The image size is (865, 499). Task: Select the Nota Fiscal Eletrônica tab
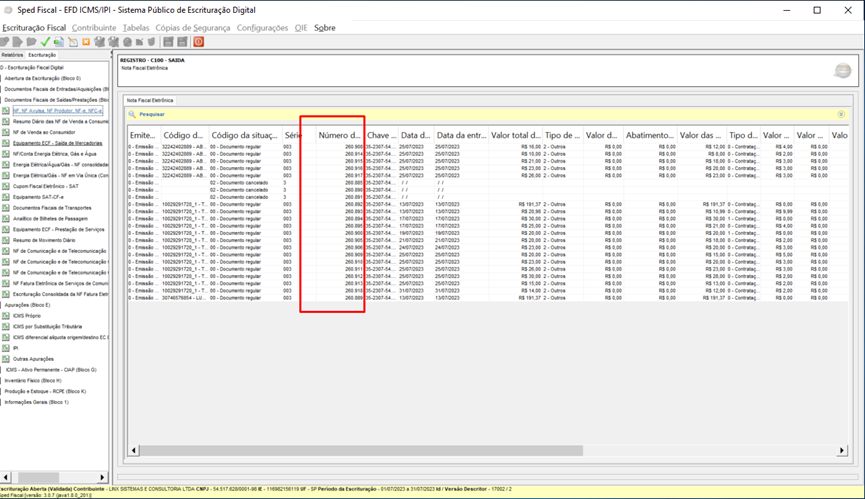click(x=150, y=100)
